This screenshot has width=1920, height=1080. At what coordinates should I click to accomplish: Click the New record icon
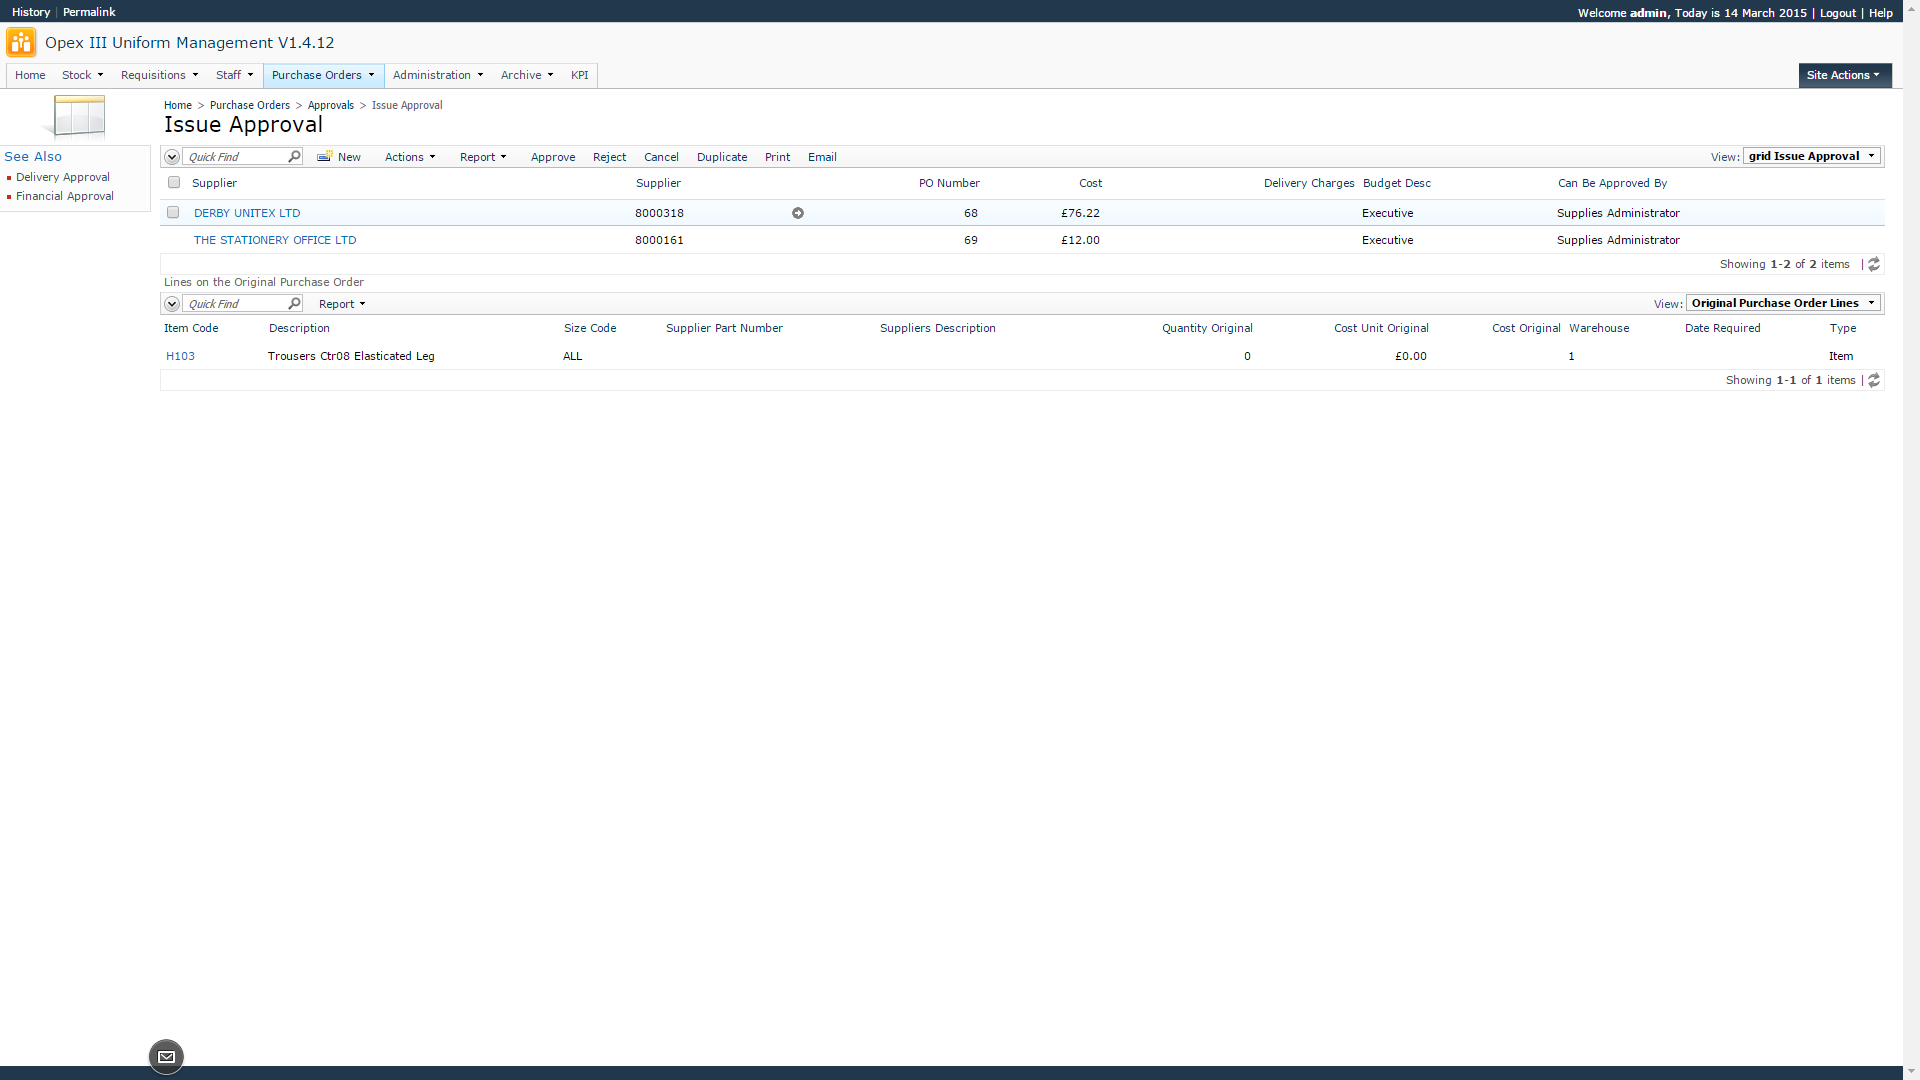(325, 157)
